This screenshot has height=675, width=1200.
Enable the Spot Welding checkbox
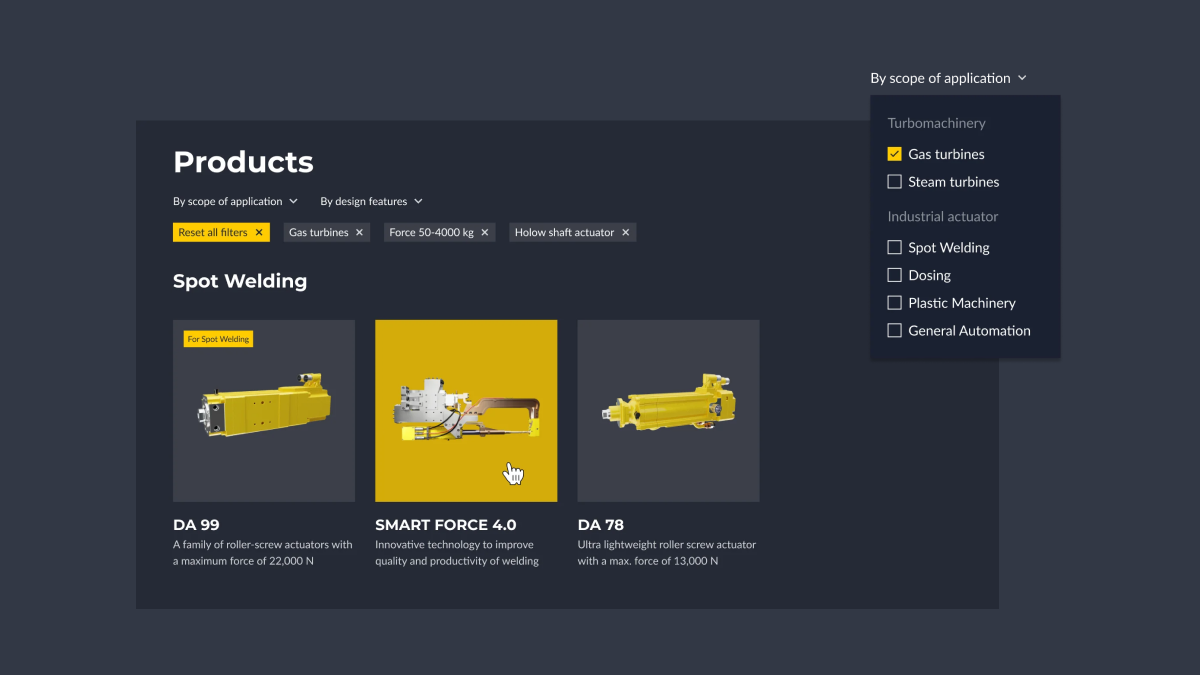[x=895, y=247]
